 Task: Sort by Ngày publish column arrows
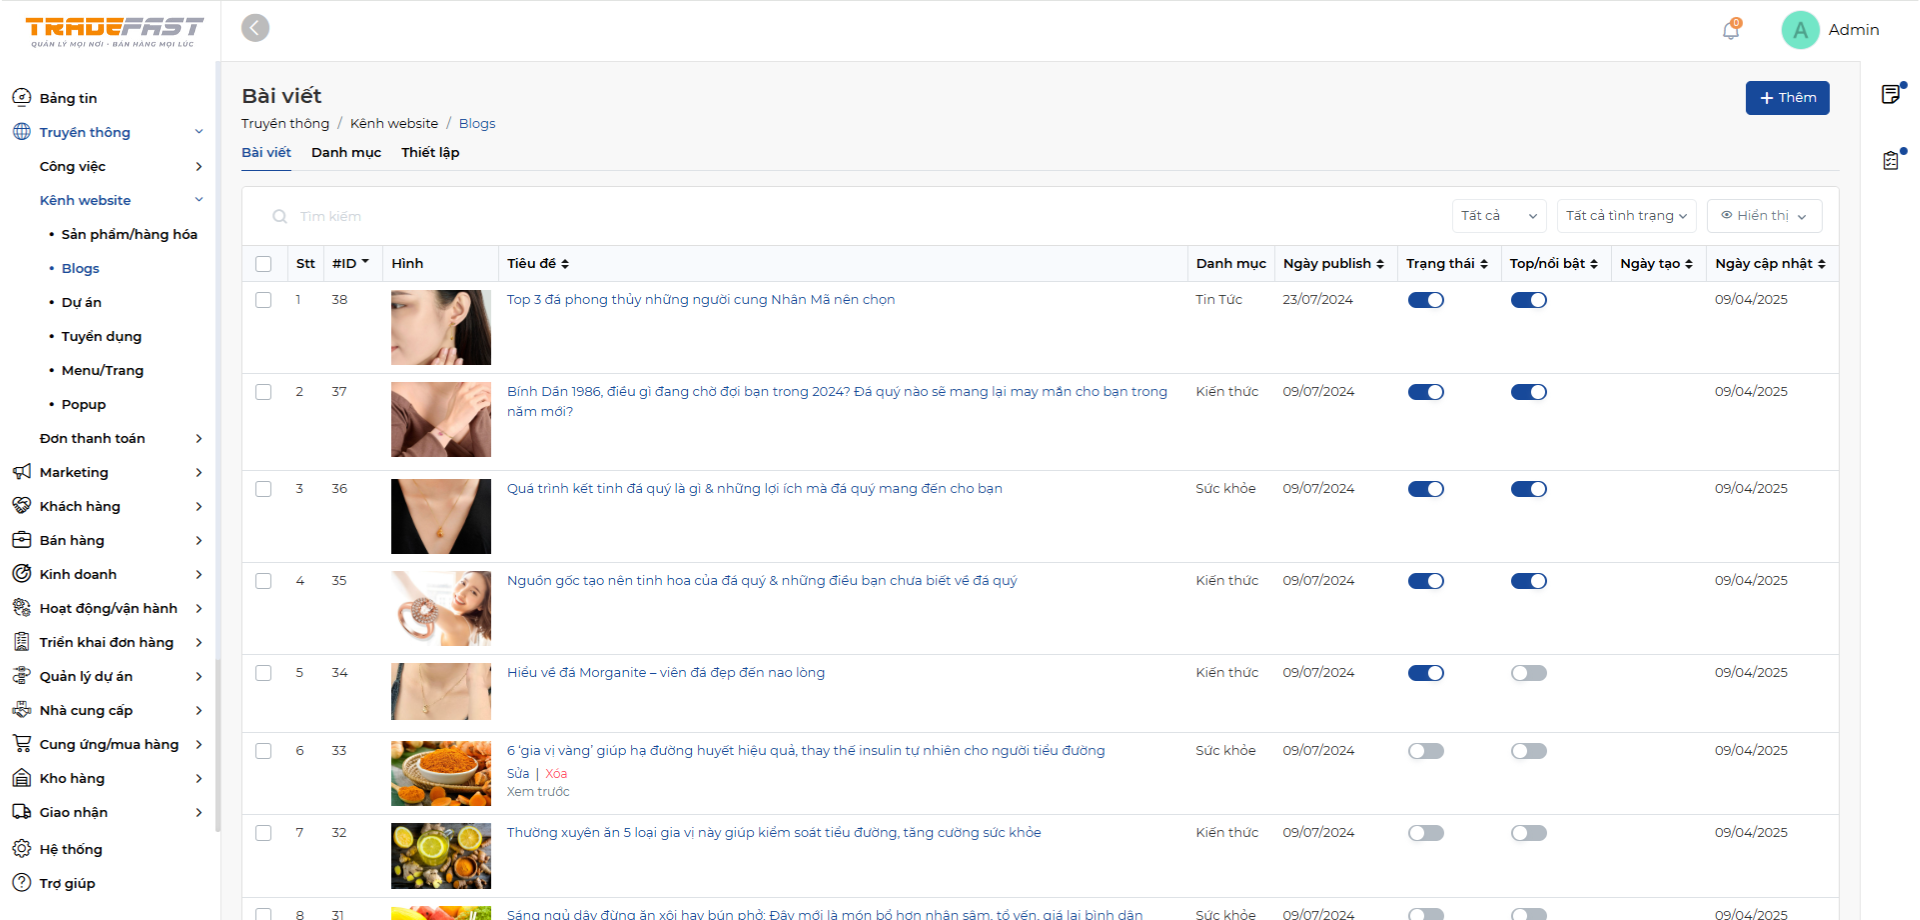coord(1380,264)
